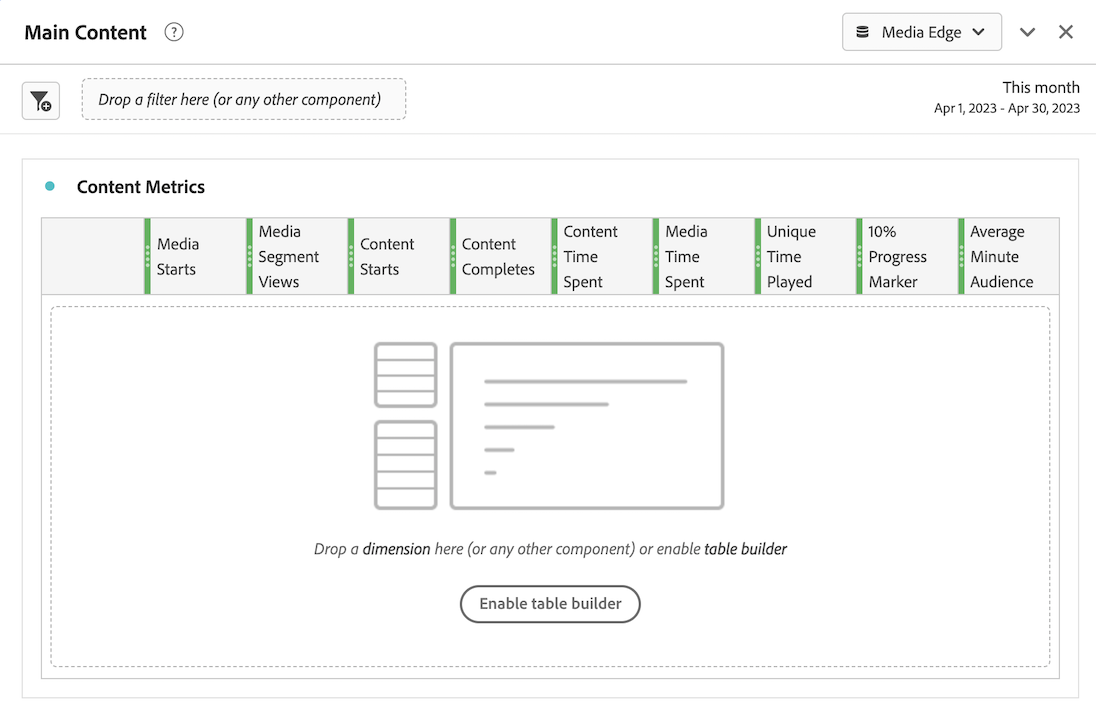The height and width of the screenshot is (714, 1096).
Task: Click the Content Metrics table title
Action: coord(141,187)
